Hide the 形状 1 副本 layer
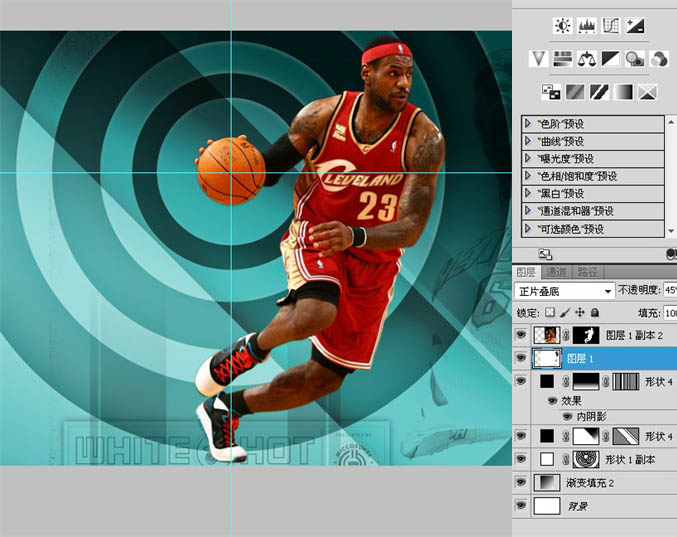 (x=521, y=459)
